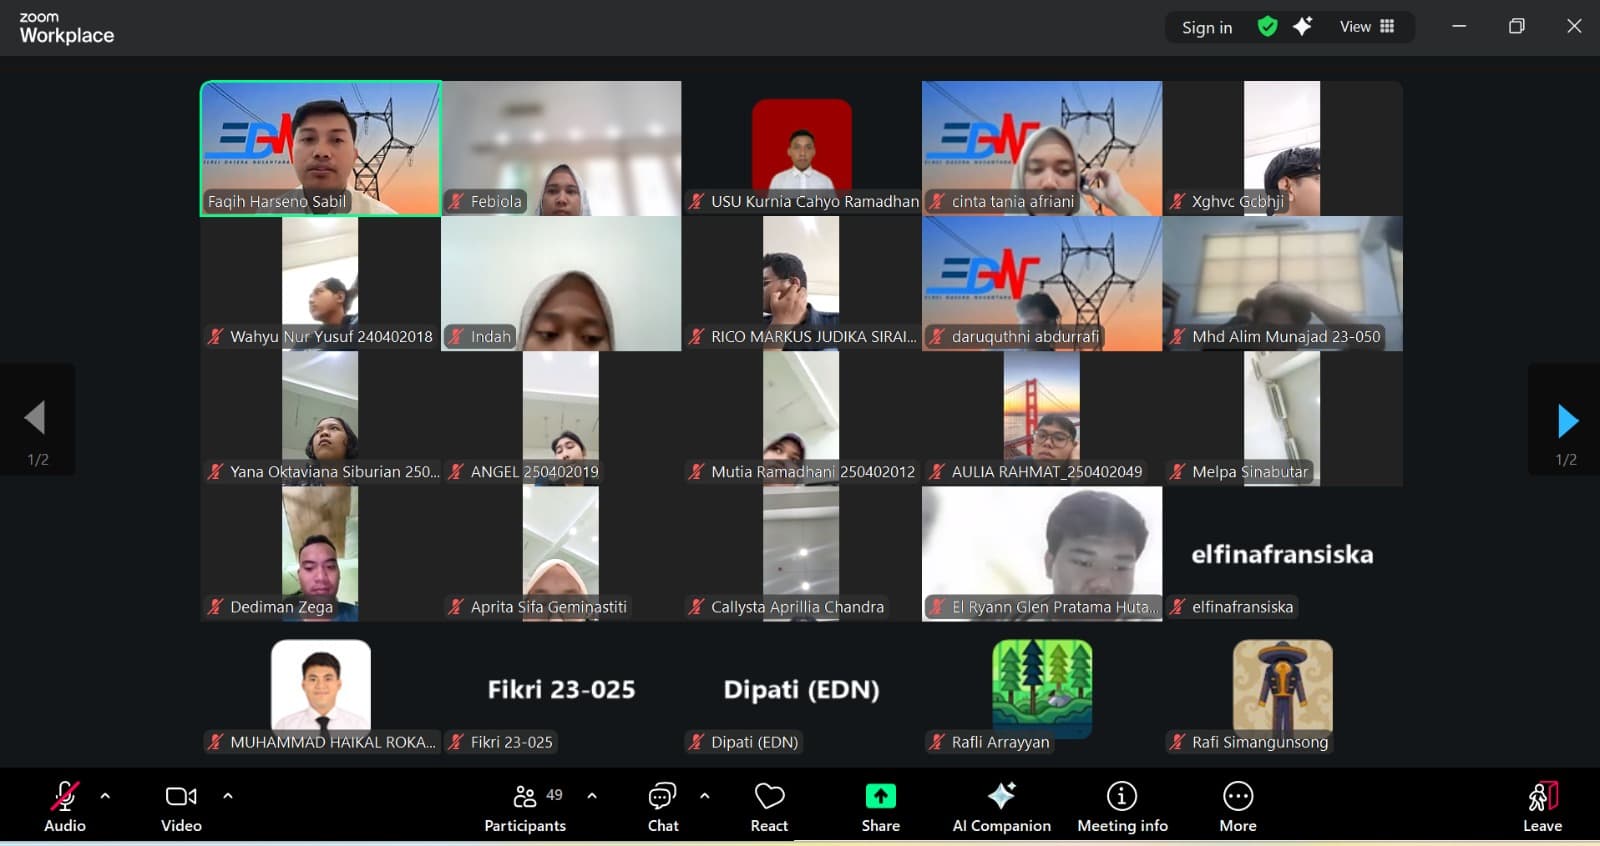Open the View layout menu

tap(1367, 27)
